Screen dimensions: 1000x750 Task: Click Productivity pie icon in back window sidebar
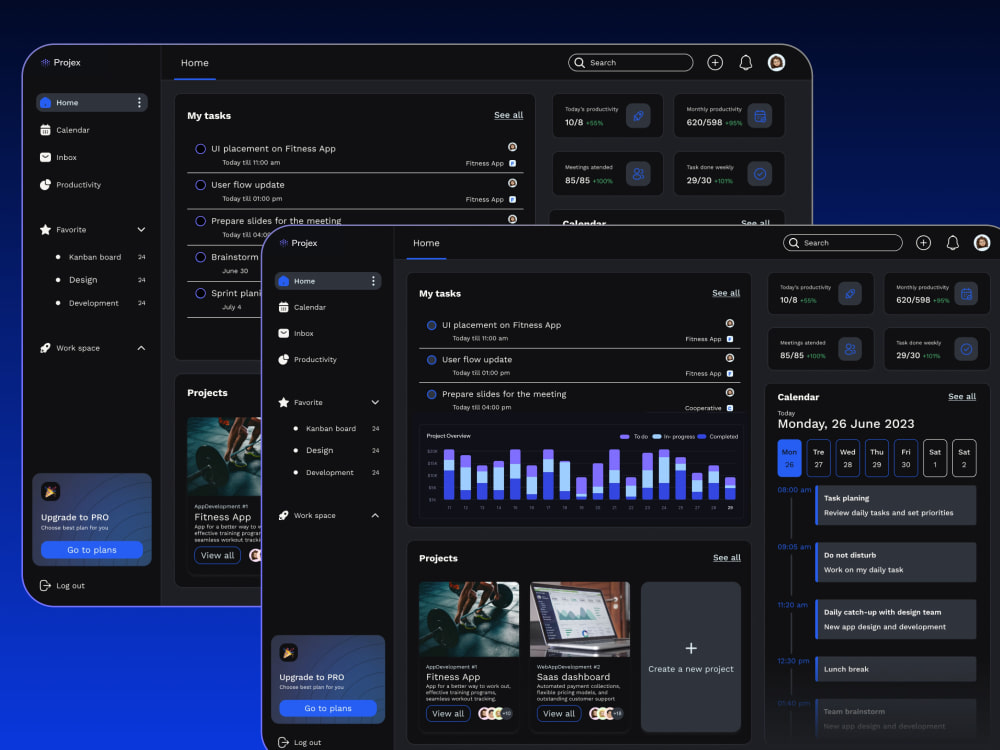point(45,185)
